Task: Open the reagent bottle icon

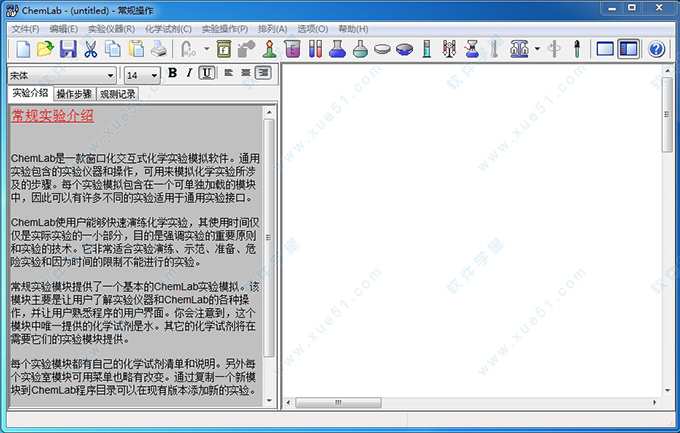Action: [x=224, y=49]
